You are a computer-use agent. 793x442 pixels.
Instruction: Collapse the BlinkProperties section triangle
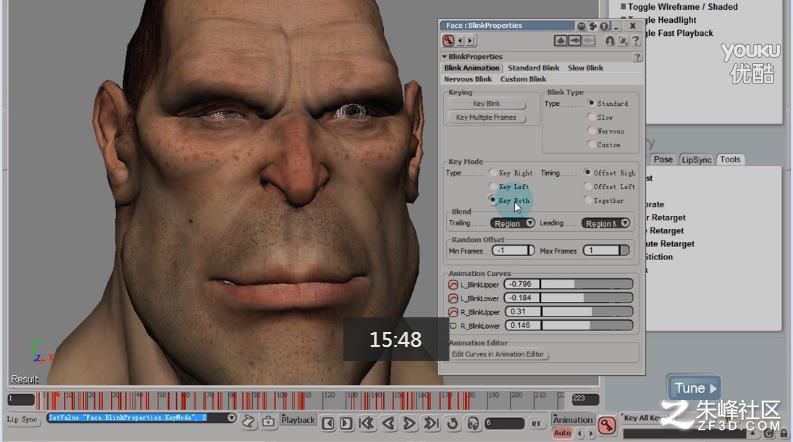(x=445, y=57)
